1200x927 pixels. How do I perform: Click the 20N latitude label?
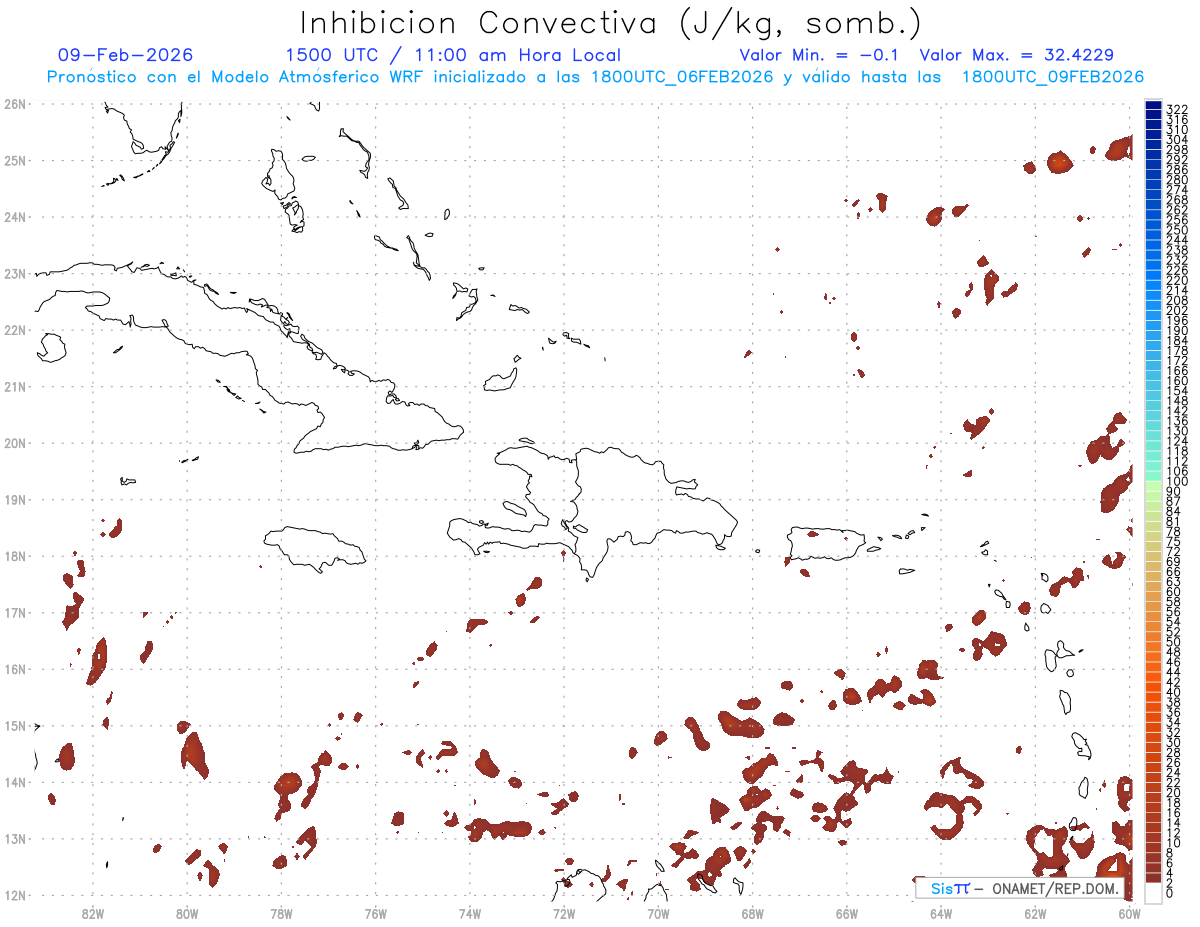[14, 443]
